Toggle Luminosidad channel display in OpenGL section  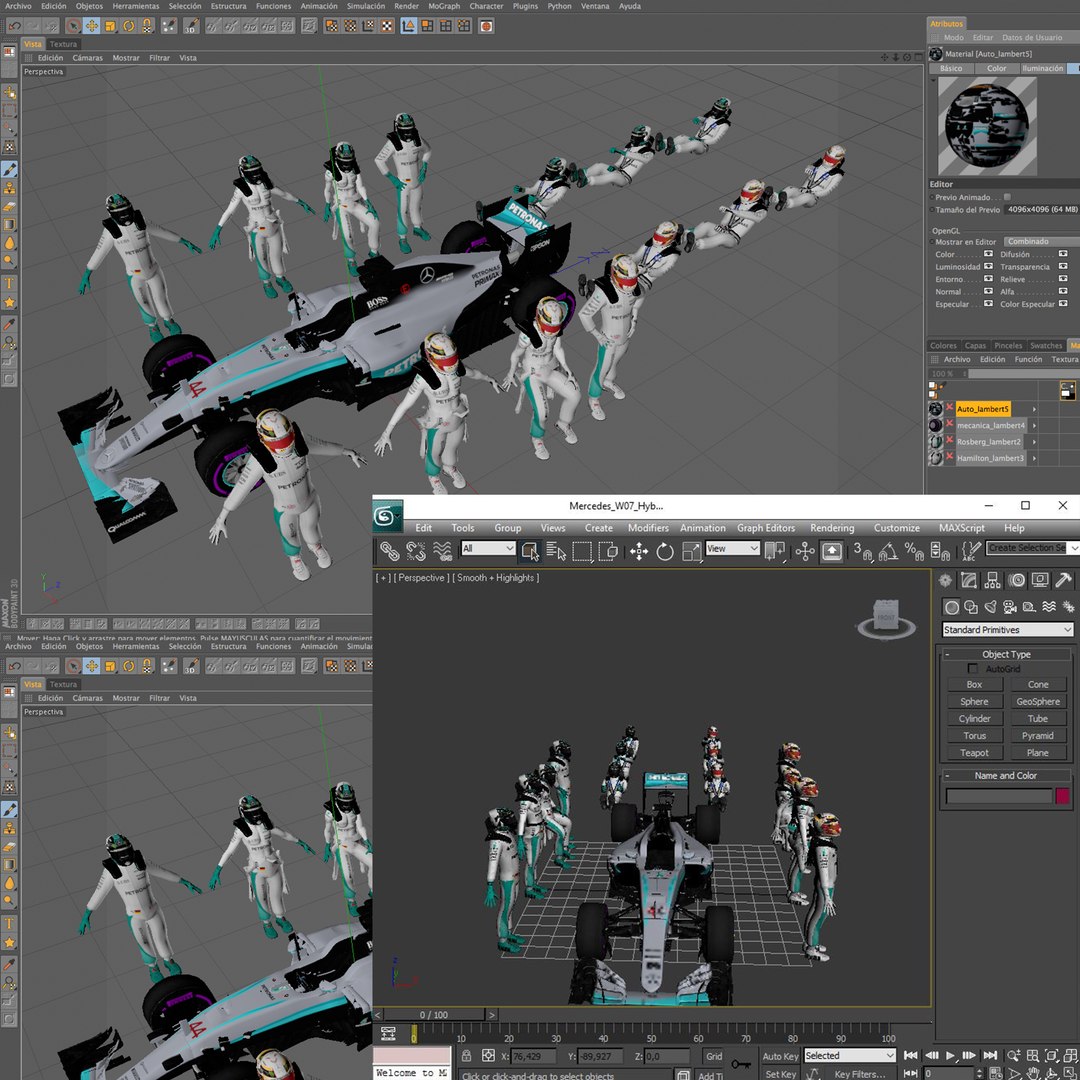988,267
